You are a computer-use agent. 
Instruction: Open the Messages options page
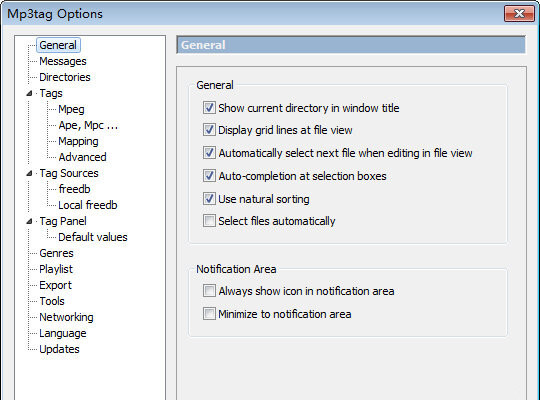click(x=63, y=61)
